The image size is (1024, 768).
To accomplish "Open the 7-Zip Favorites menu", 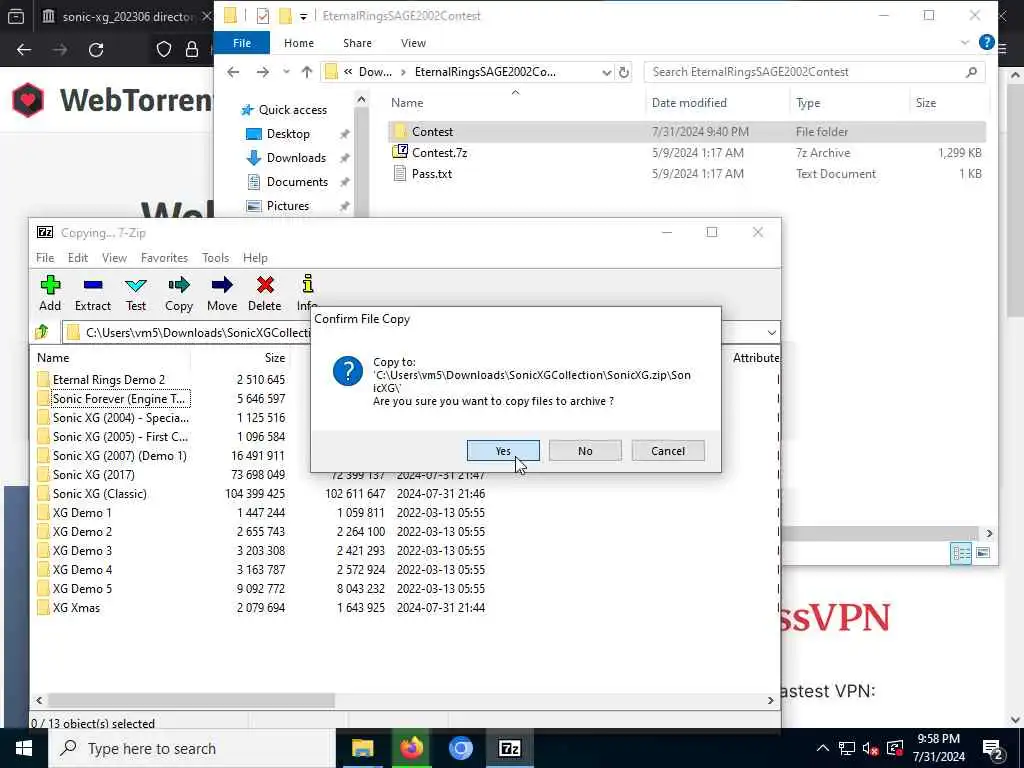I will [x=165, y=258].
